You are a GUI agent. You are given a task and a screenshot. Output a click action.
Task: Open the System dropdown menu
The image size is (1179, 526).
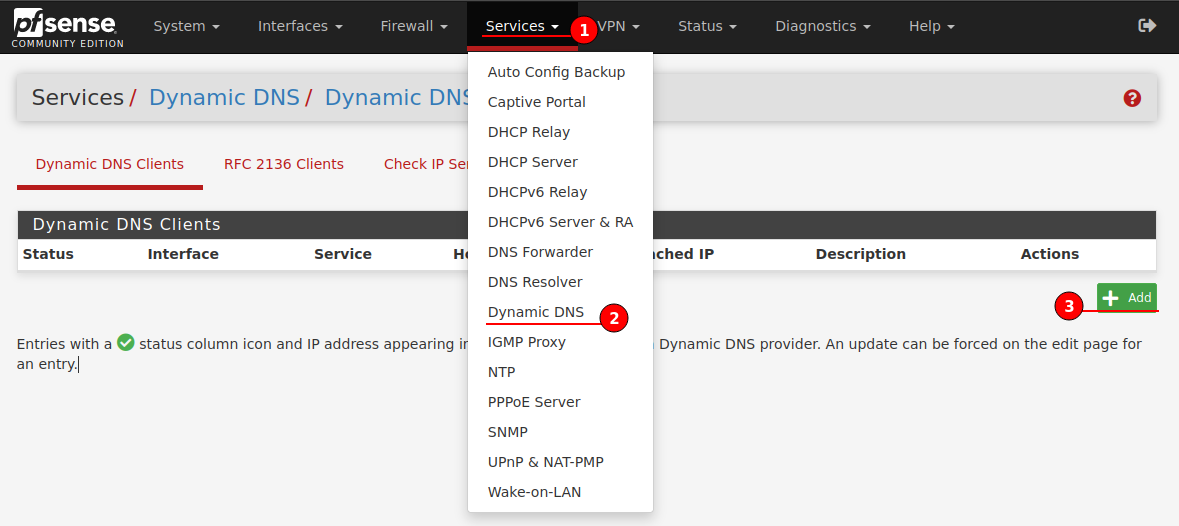(x=186, y=26)
